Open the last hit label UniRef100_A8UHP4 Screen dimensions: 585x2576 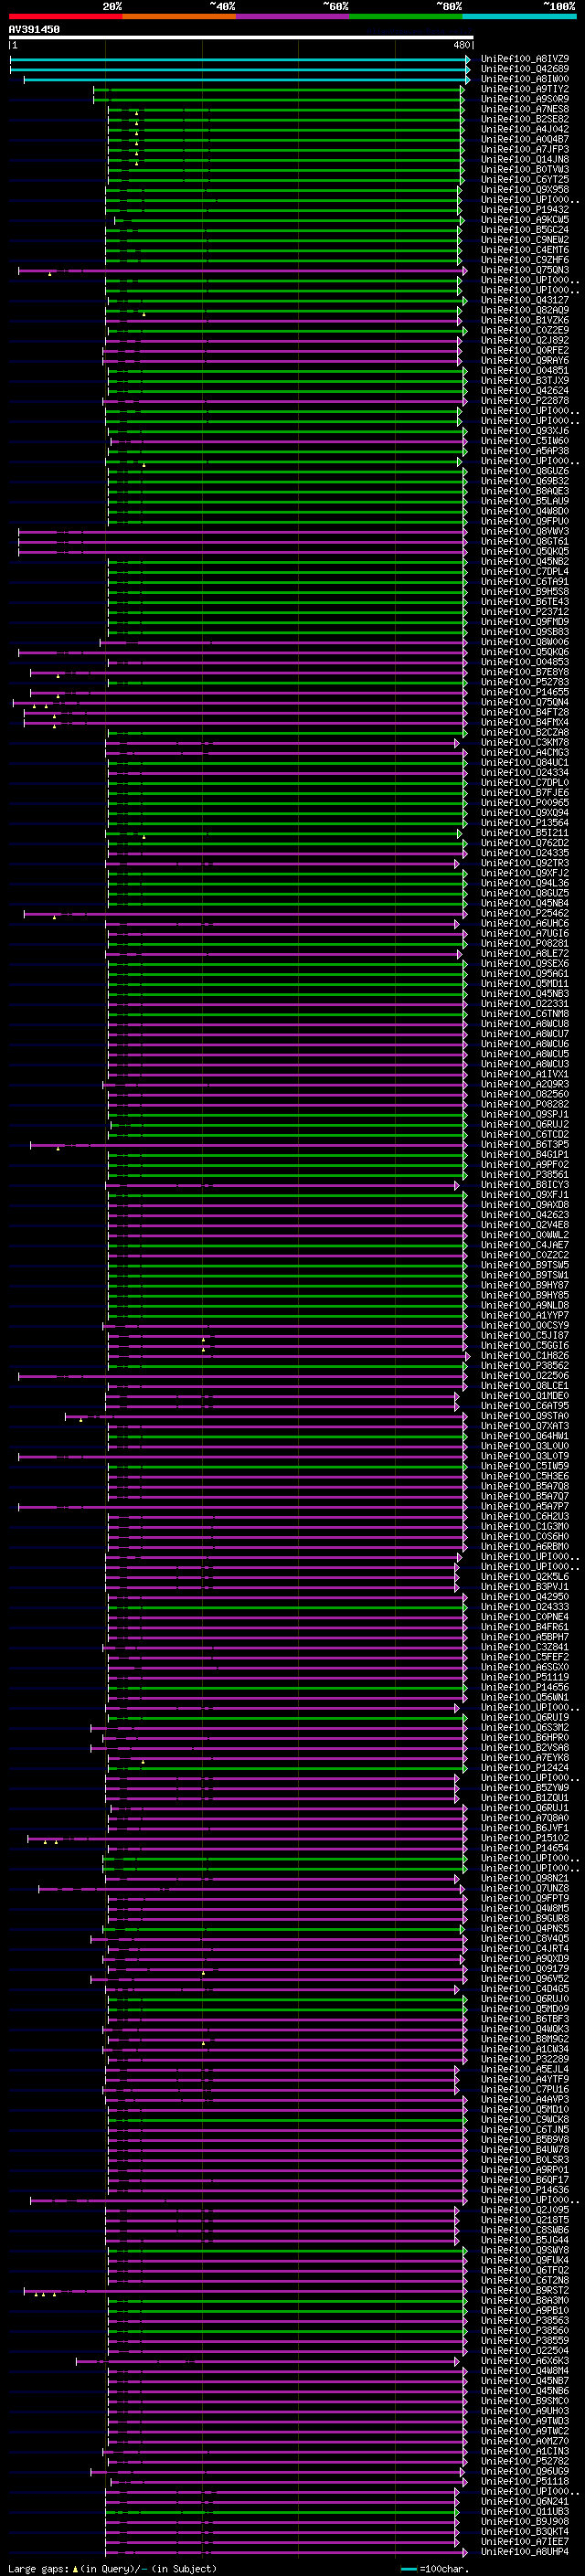[525, 2552]
